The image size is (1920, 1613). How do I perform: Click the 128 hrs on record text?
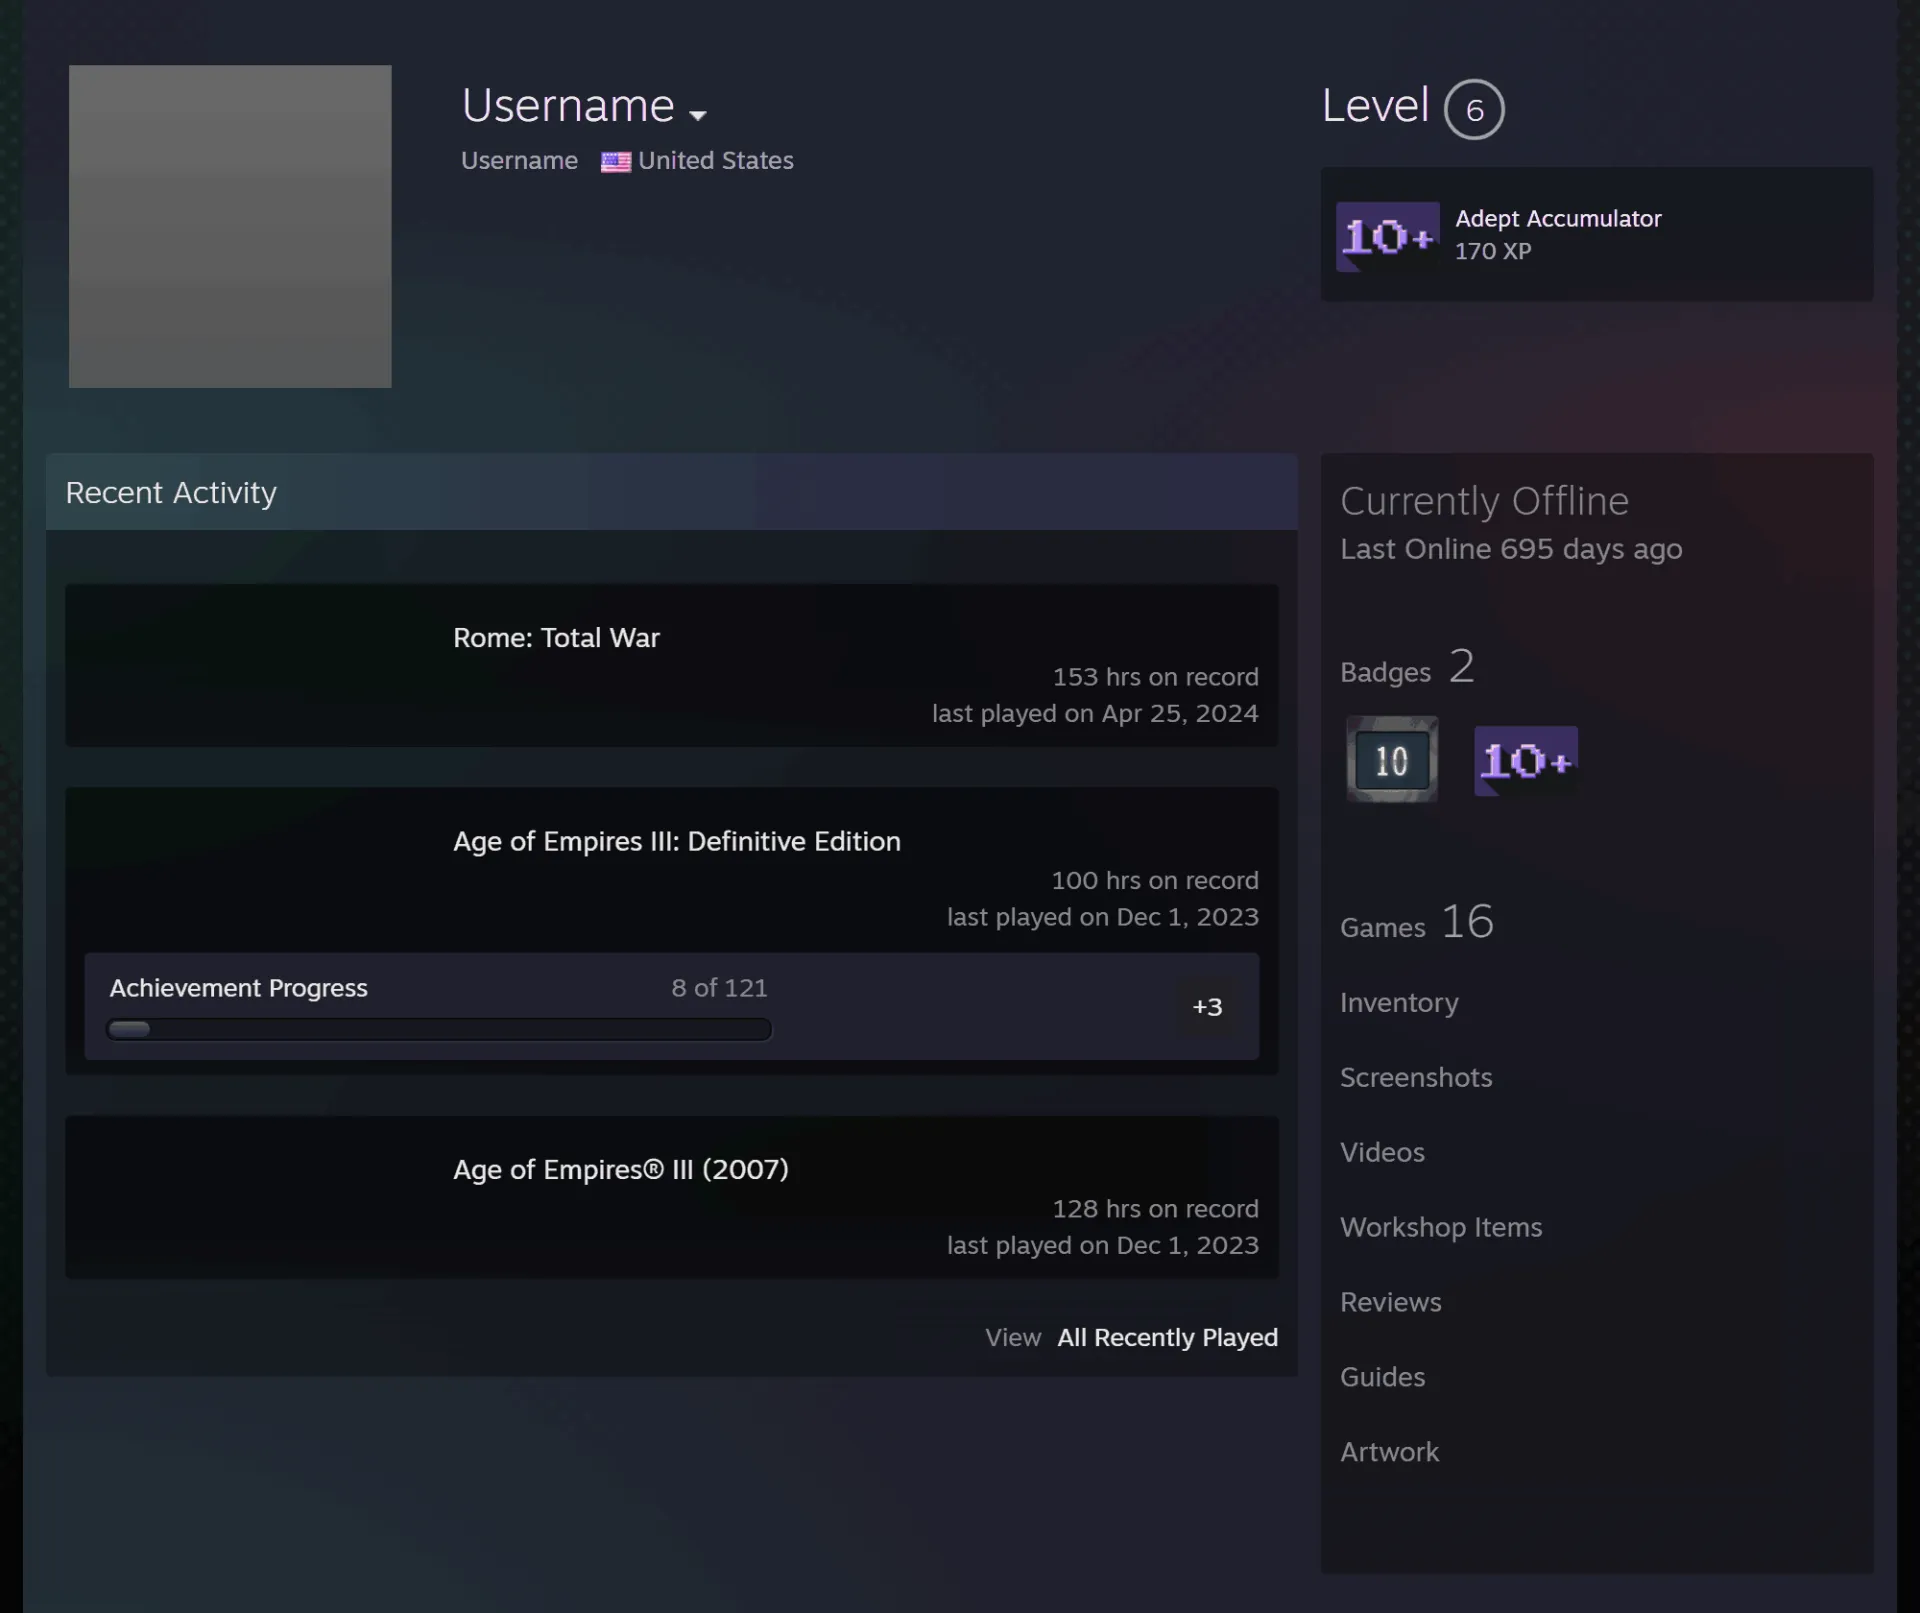point(1155,1209)
